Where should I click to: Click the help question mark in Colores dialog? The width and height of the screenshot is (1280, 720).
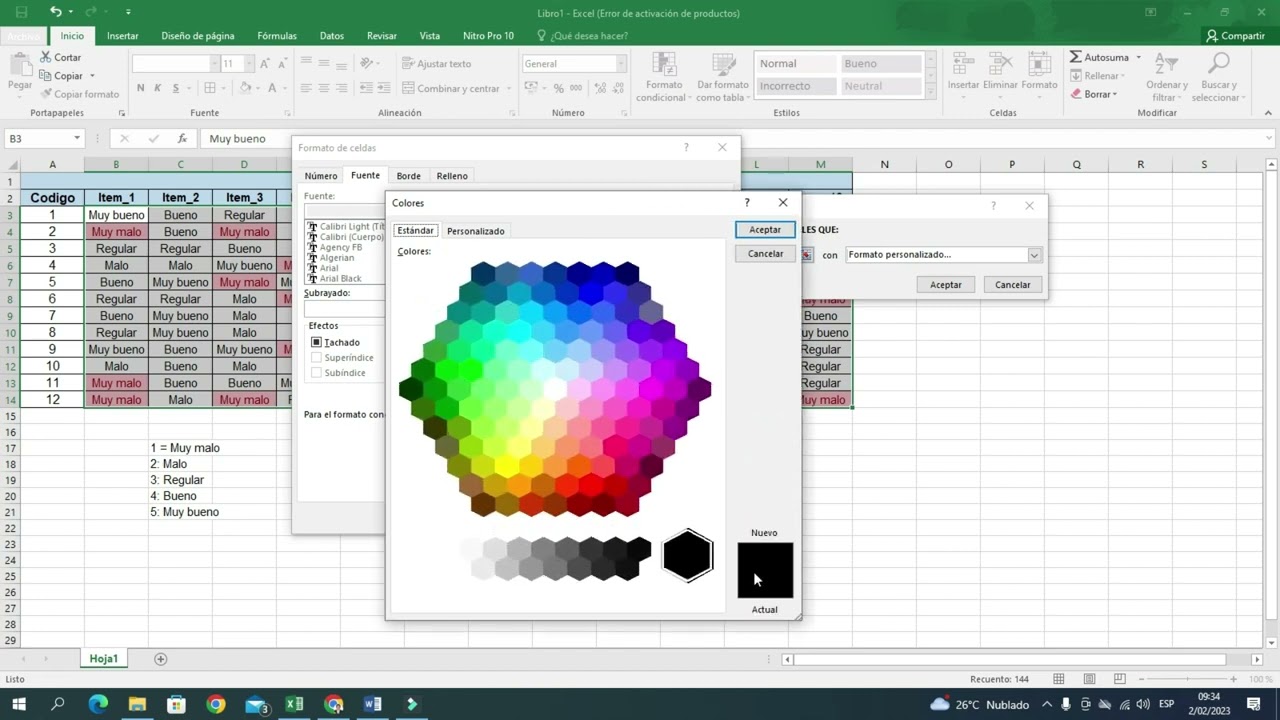click(746, 202)
